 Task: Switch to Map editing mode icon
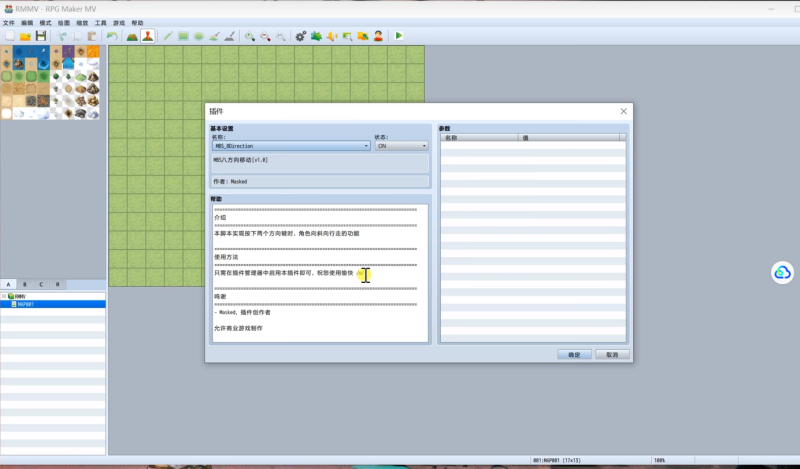point(132,36)
